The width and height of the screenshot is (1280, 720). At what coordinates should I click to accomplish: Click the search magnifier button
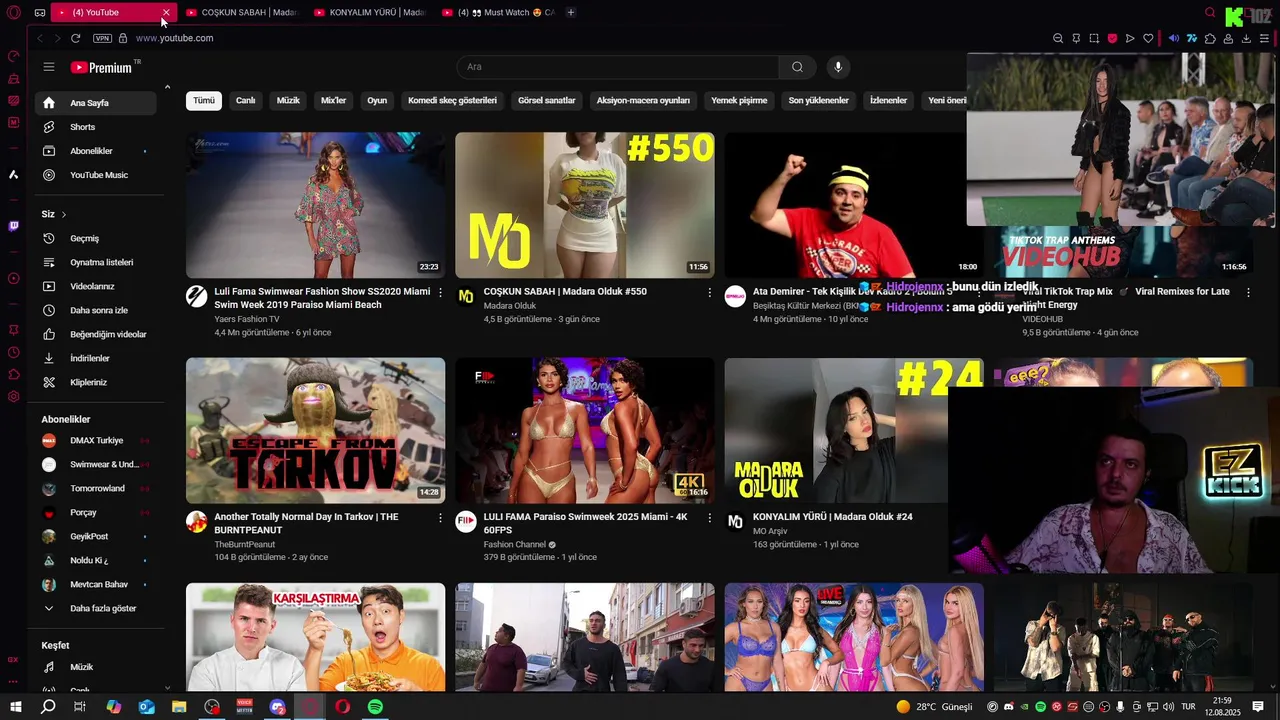click(797, 67)
